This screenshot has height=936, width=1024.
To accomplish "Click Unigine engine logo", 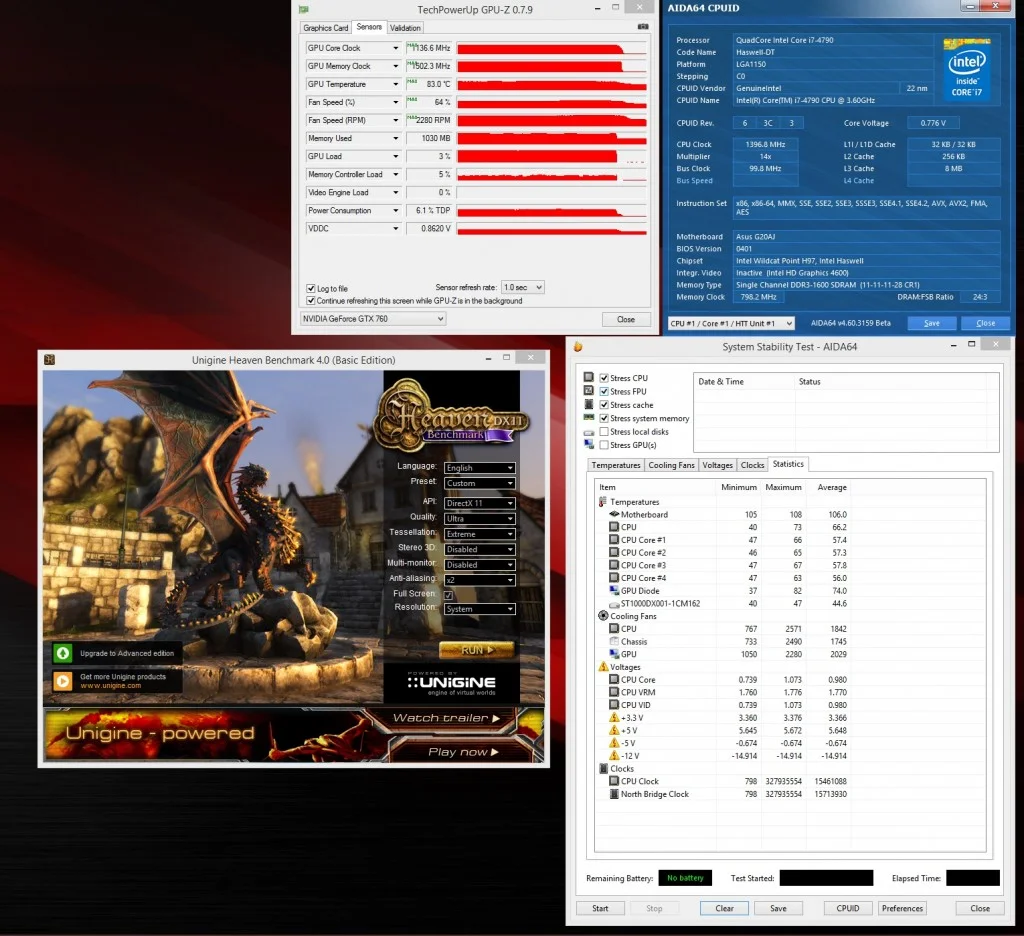I will tap(451, 683).
